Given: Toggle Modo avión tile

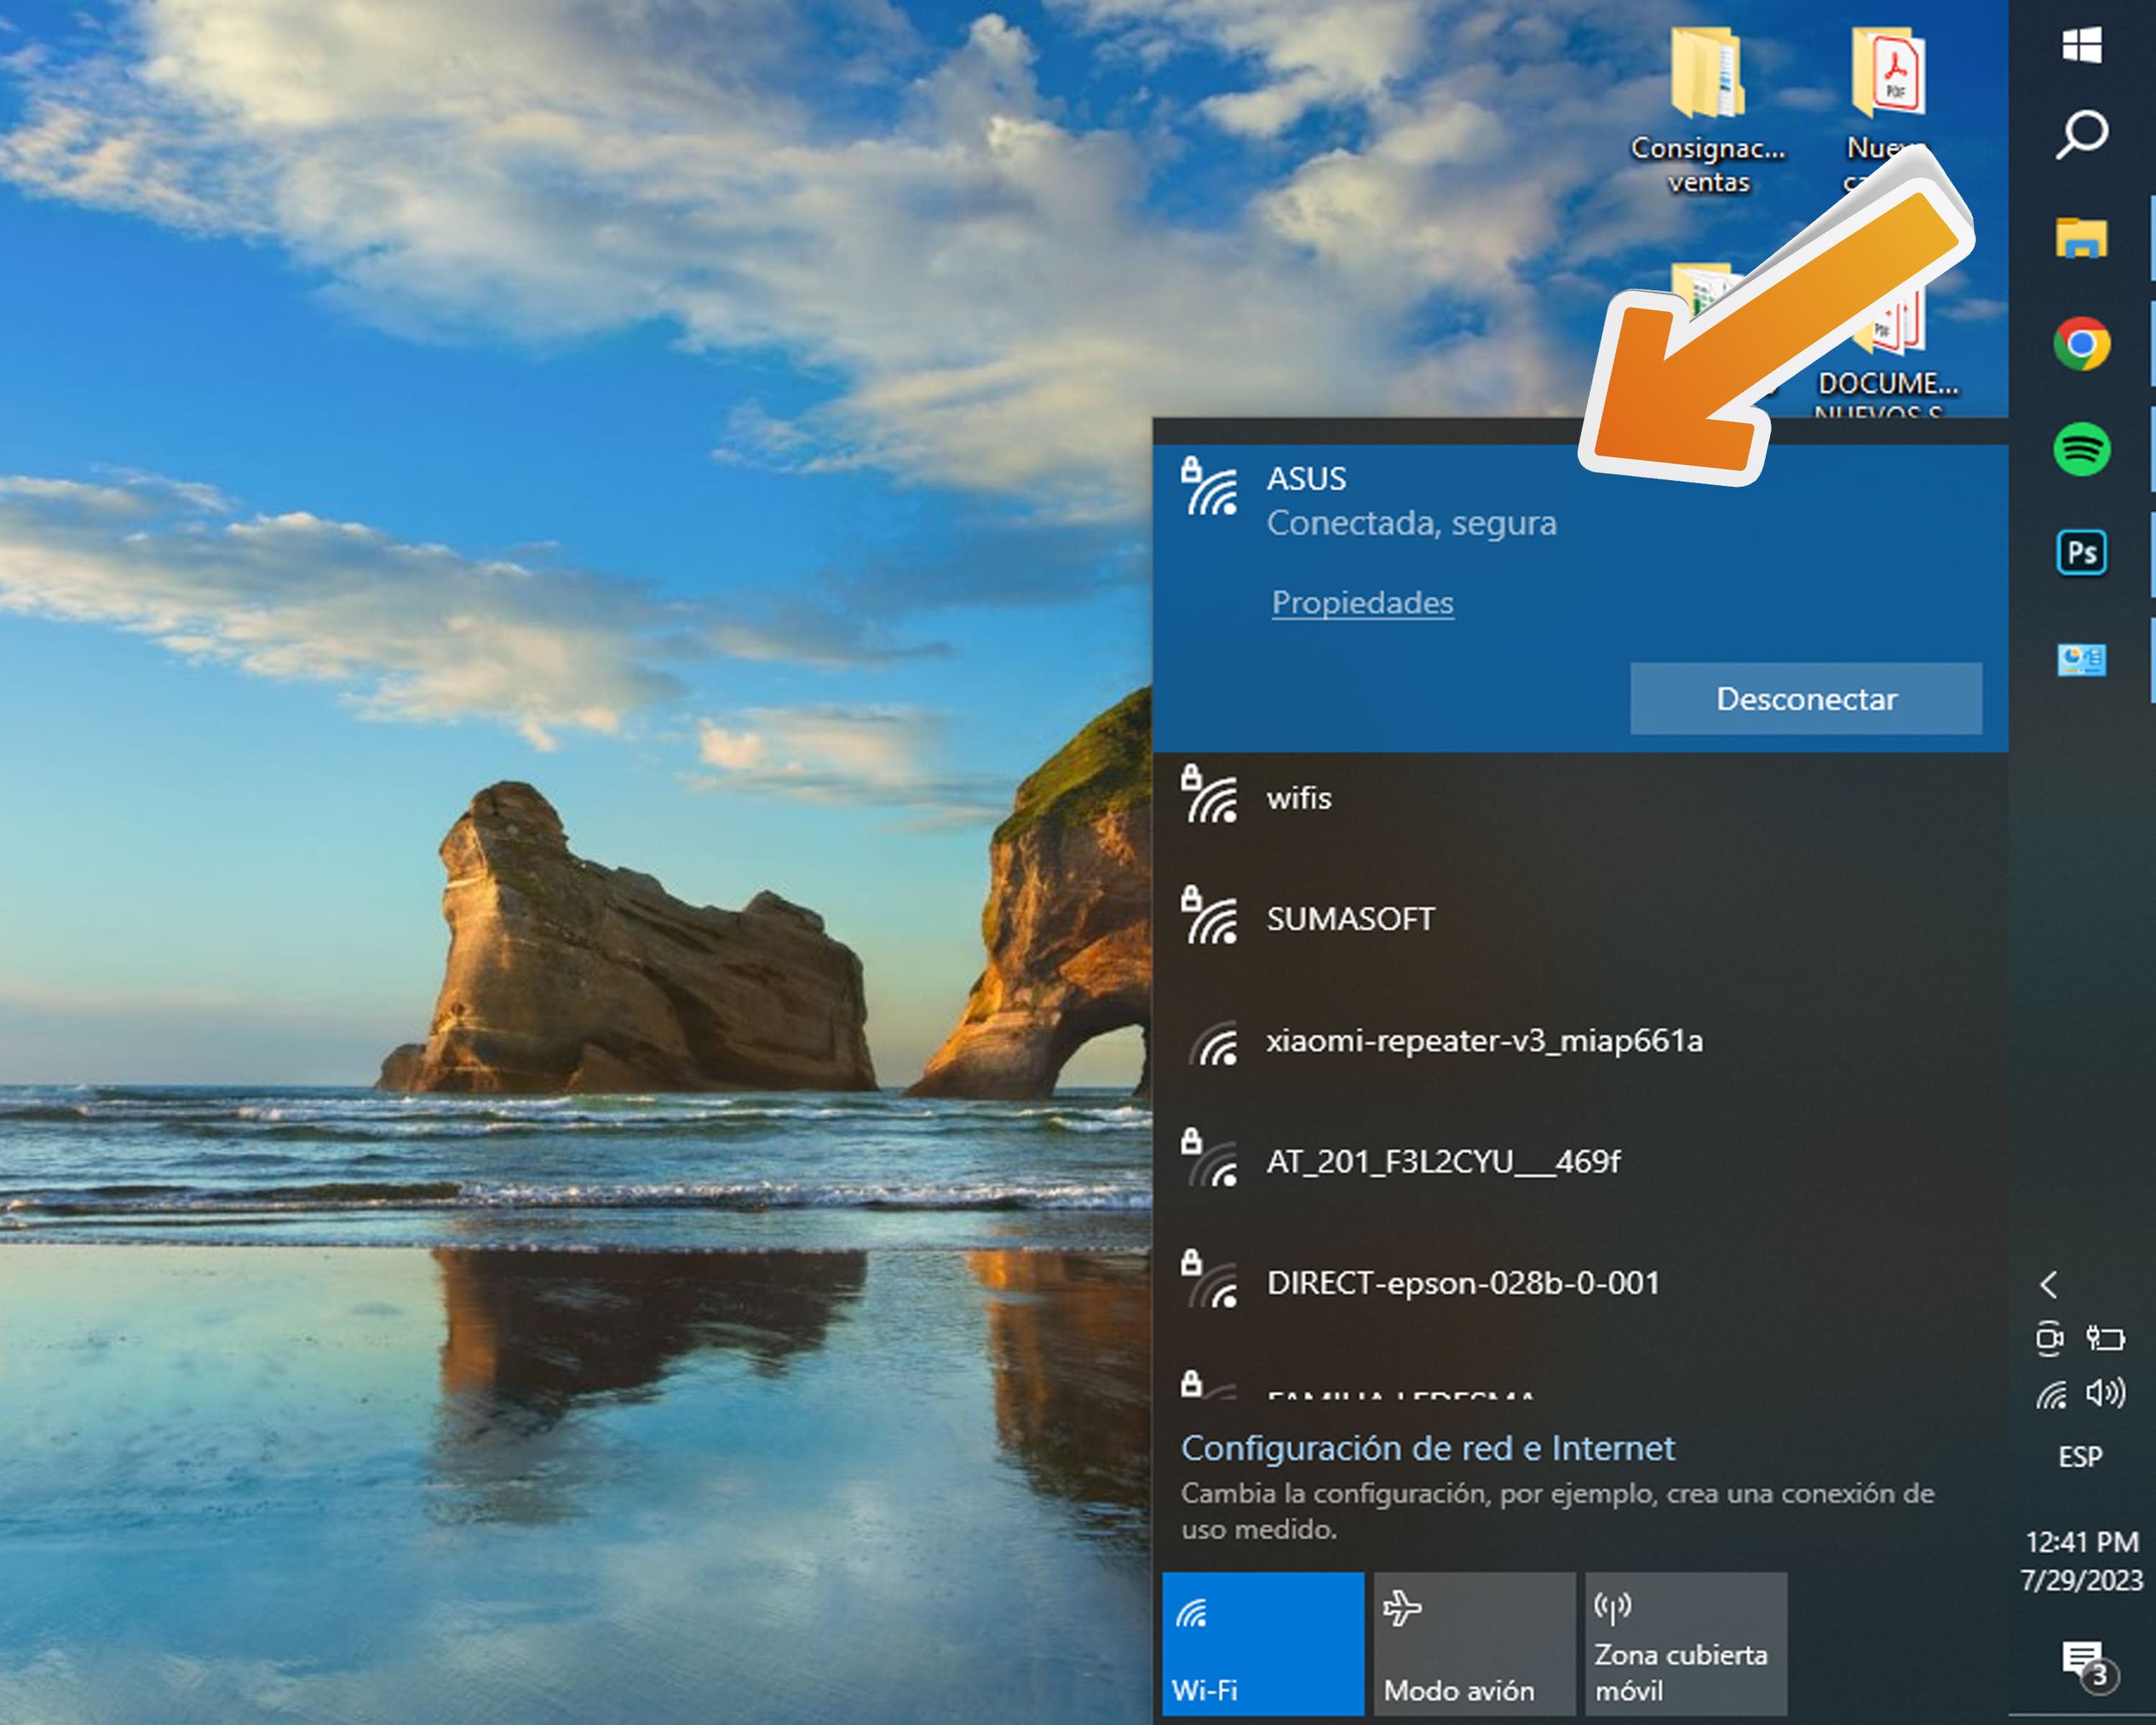Looking at the screenshot, I should (x=1474, y=1644).
